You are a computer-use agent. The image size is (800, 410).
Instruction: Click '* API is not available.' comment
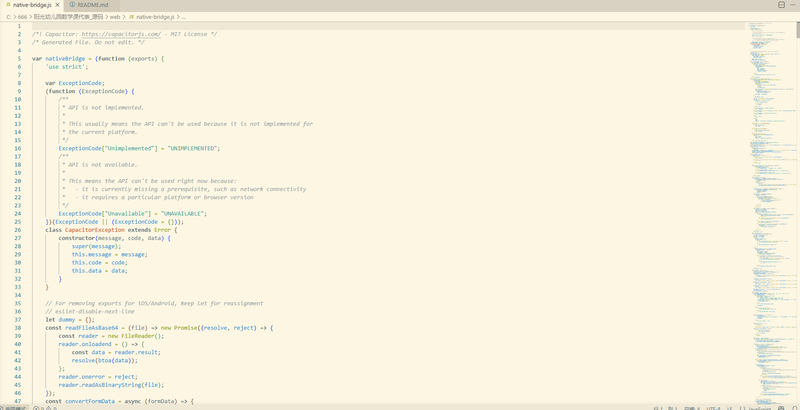pyautogui.click(x=99, y=165)
